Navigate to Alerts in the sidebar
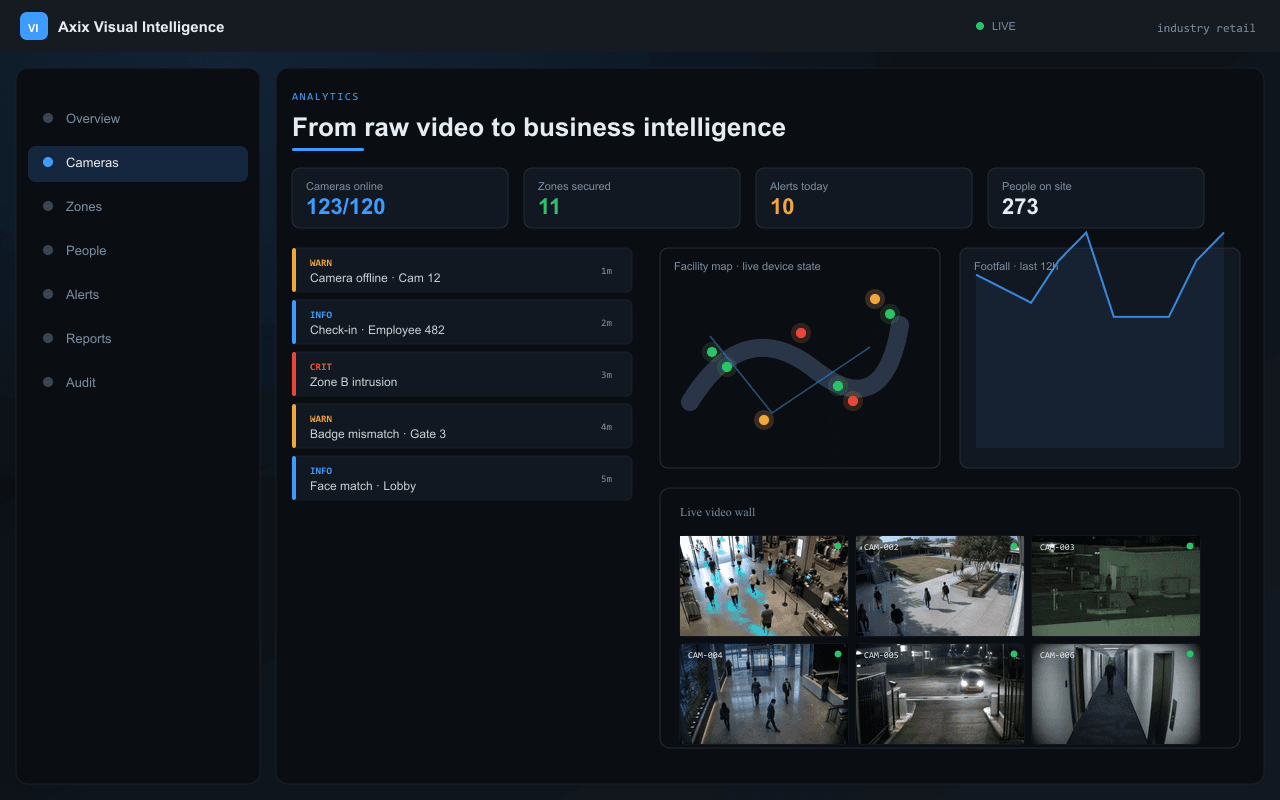The height and width of the screenshot is (800, 1280). pyautogui.click(x=138, y=294)
